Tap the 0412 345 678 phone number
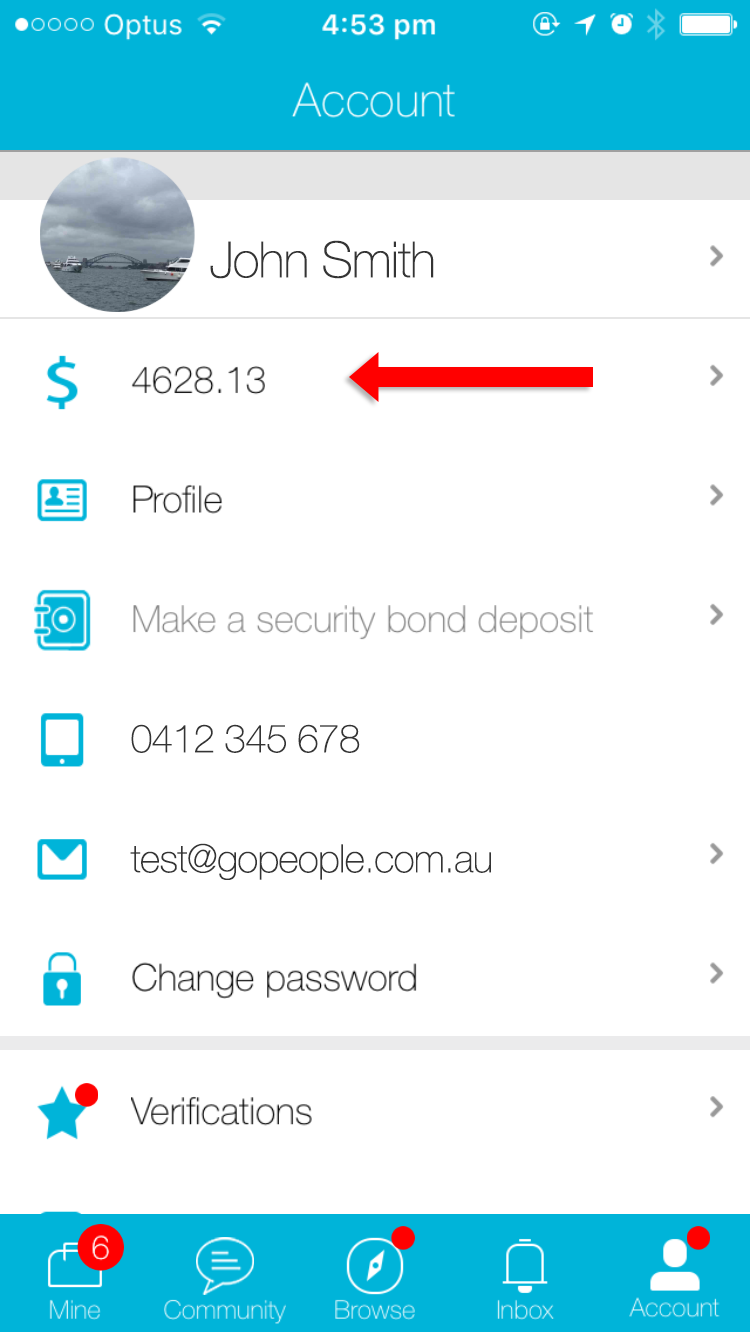 pos(245,740)
